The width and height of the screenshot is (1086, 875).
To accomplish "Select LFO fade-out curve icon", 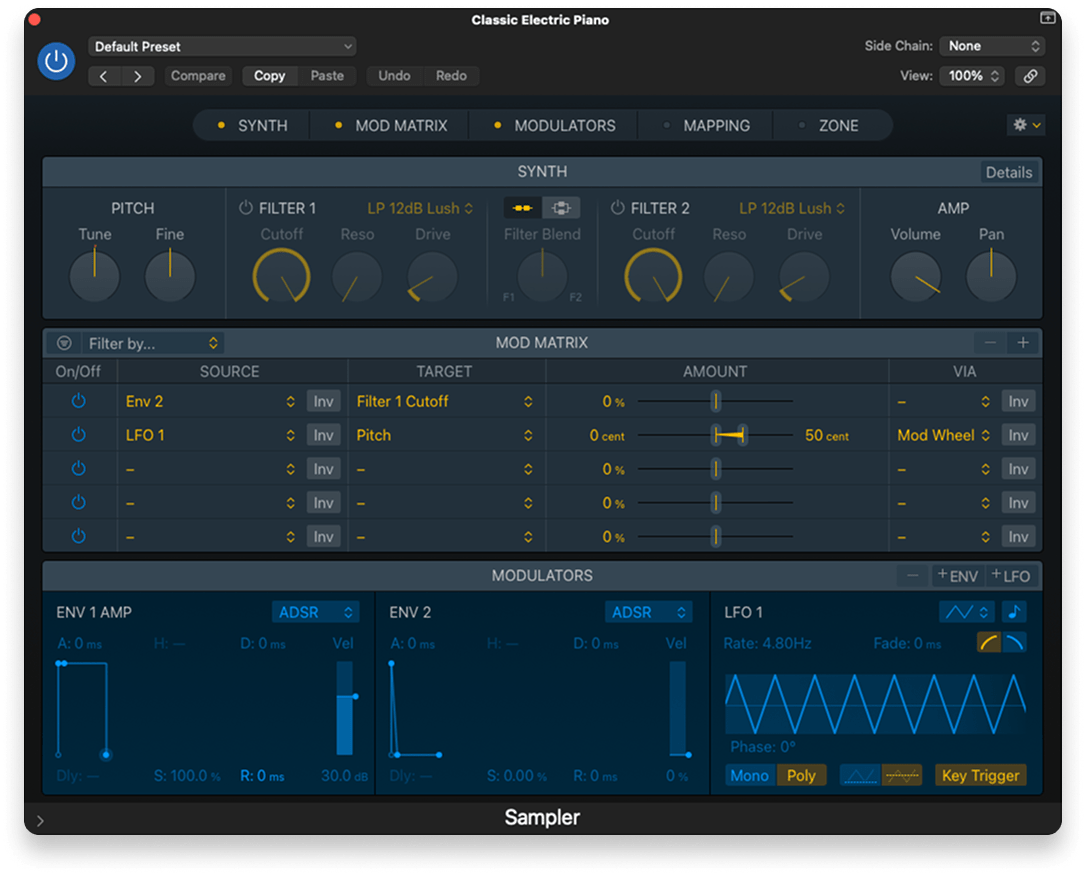I will (x=1014, y=642).
